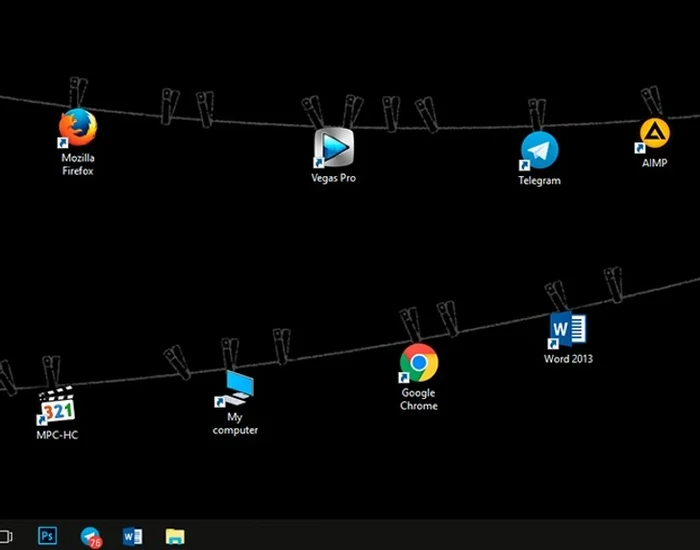Select the My computer desktop icon
The height and width of the screenshot is (550, 700).
point(235,389)
